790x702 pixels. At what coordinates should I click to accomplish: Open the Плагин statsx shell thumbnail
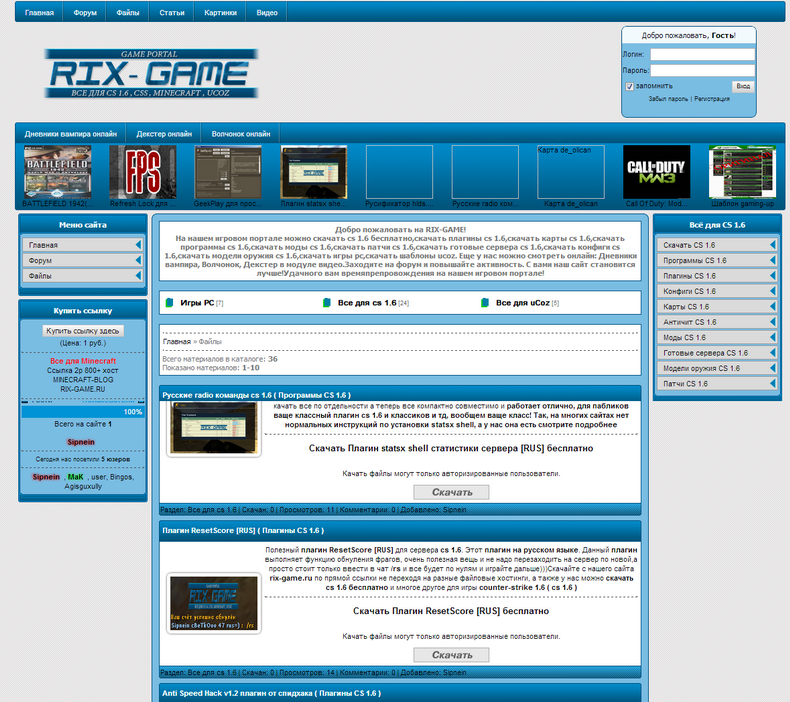[x=313, y=172]
